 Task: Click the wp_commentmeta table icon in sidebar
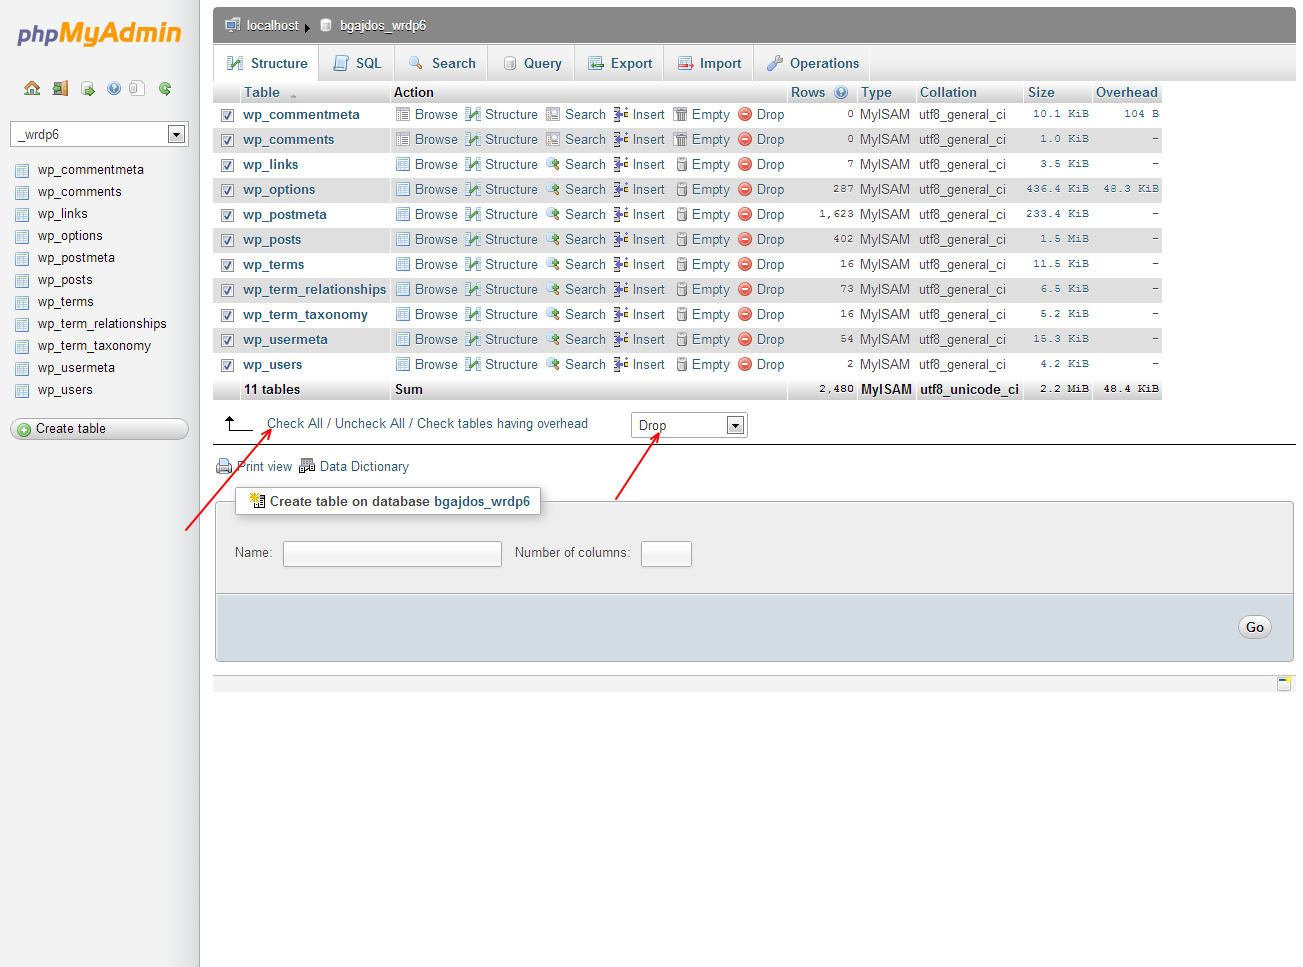tap(22, 170)
